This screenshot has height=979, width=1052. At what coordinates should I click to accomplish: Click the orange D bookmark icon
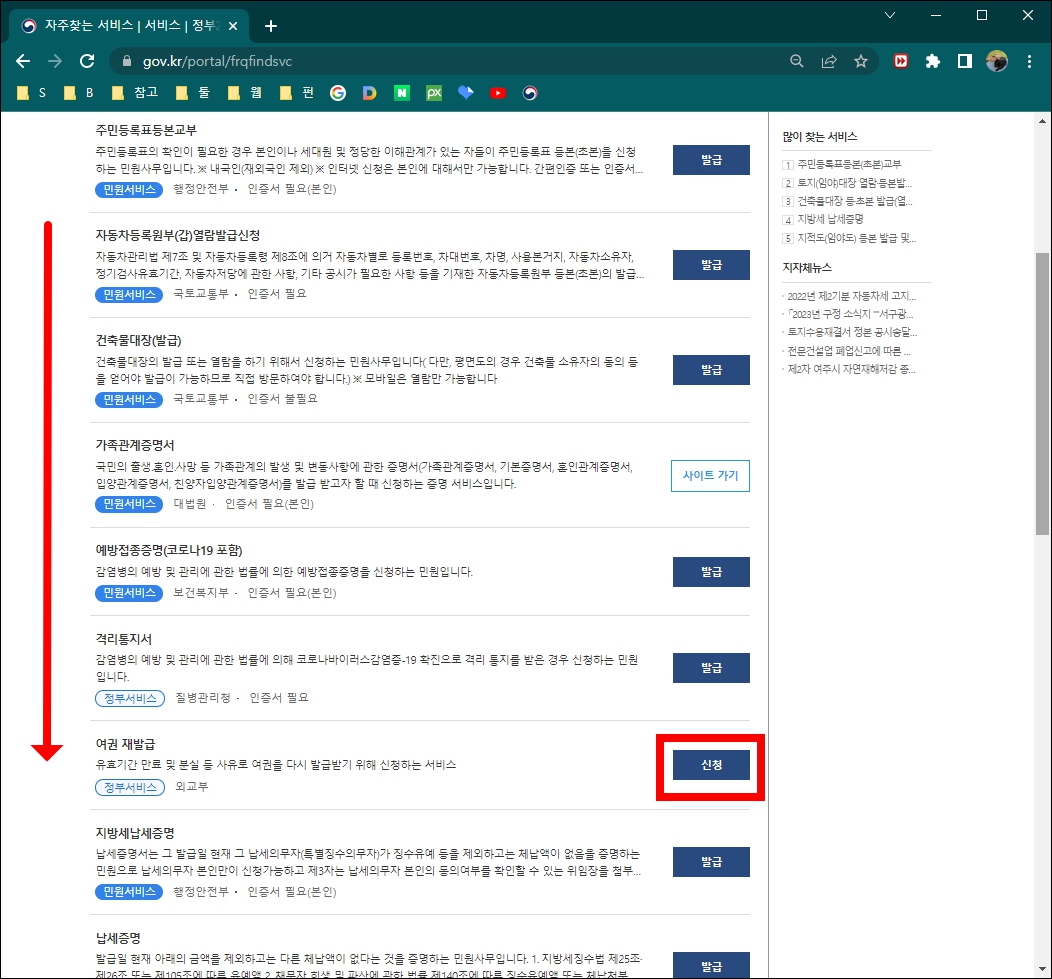click(370, 92)
